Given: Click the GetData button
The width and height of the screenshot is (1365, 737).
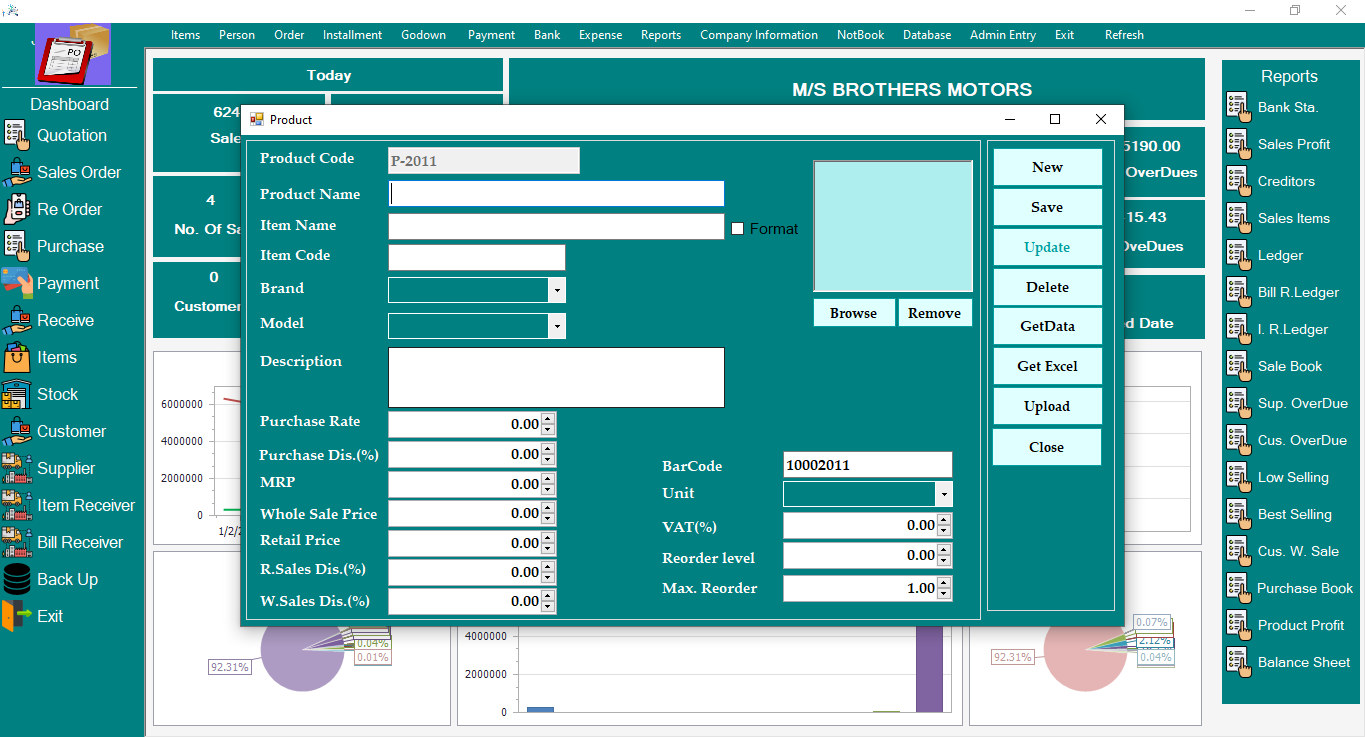Looking at the screenshot, I should (x=1047, y=326).
